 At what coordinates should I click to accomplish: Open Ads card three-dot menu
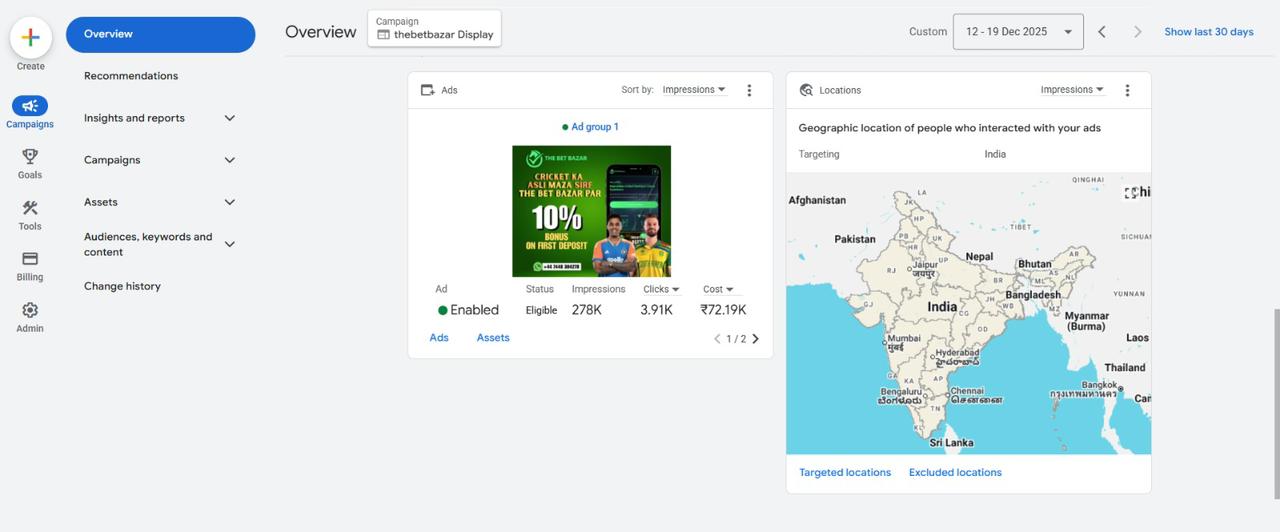point(749,90)
